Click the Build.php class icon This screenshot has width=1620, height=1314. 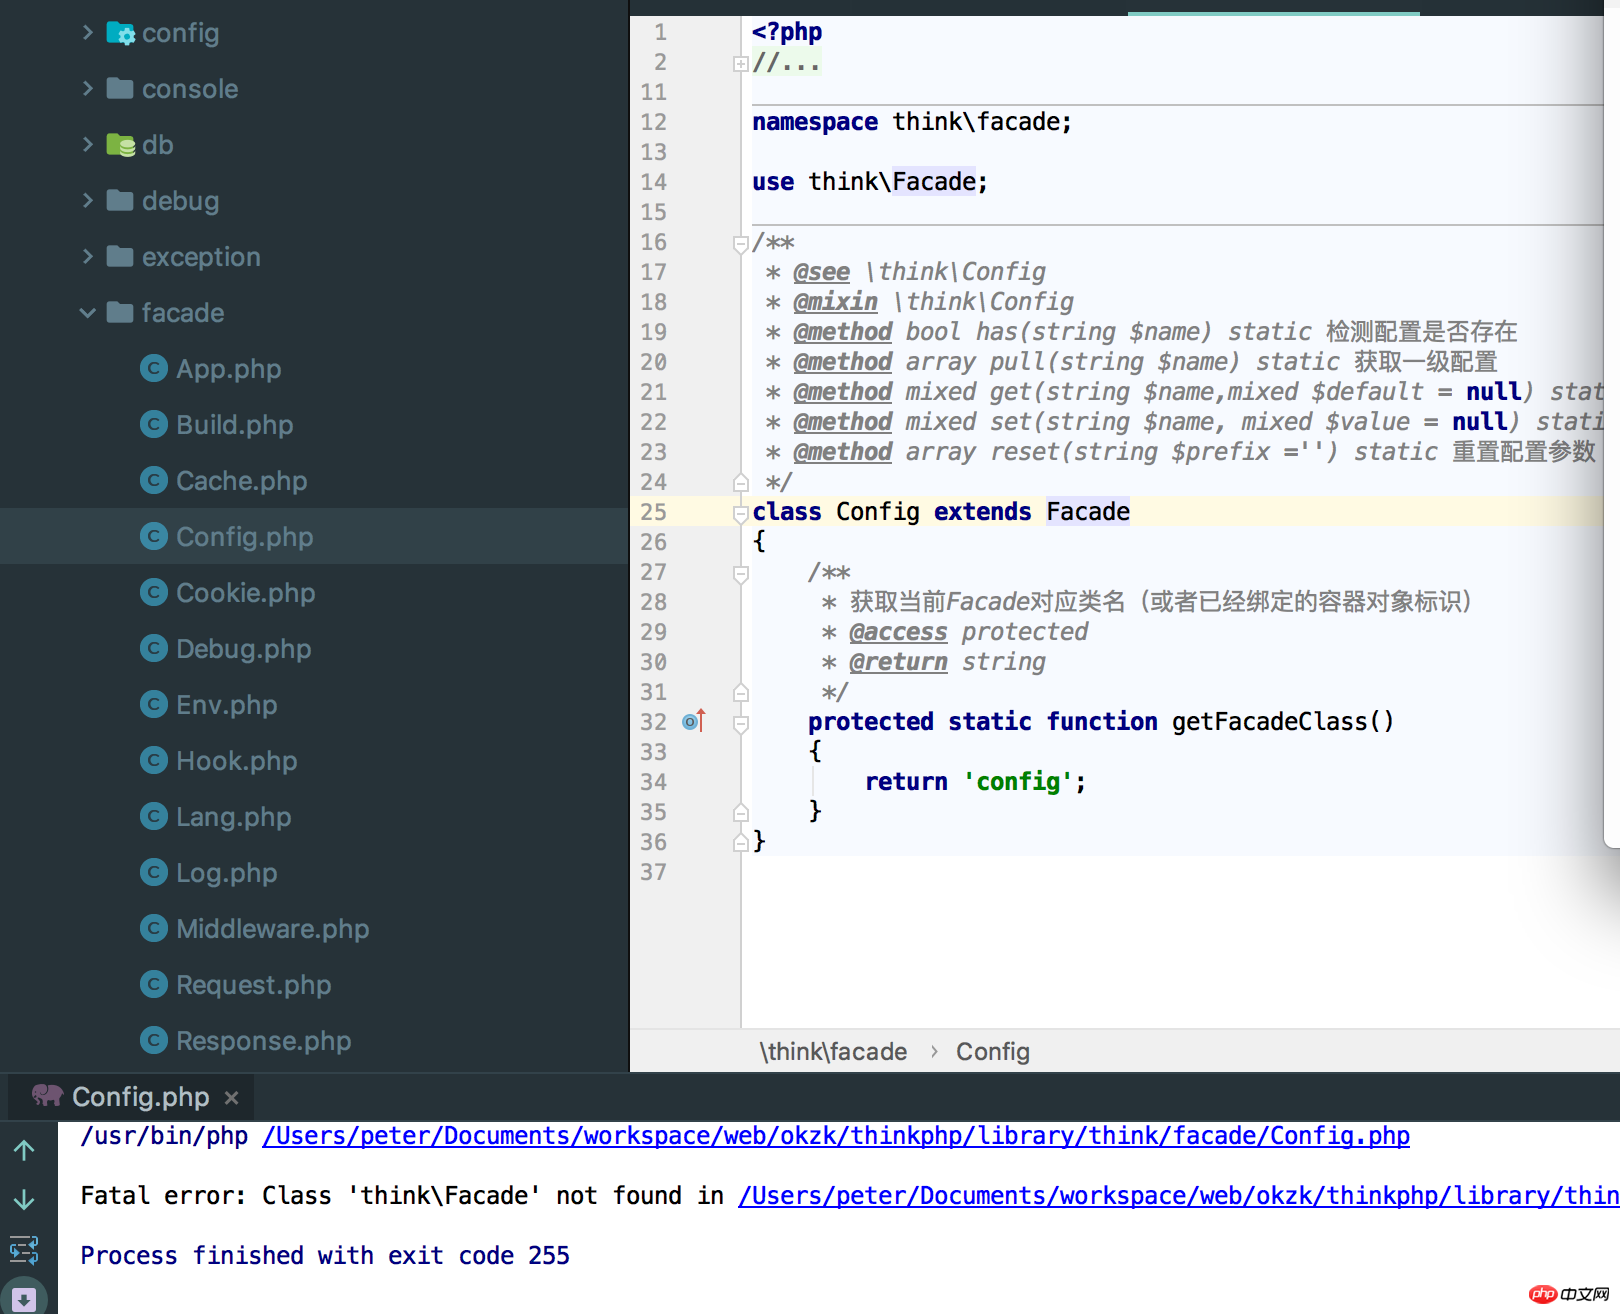tap(153, 425)
